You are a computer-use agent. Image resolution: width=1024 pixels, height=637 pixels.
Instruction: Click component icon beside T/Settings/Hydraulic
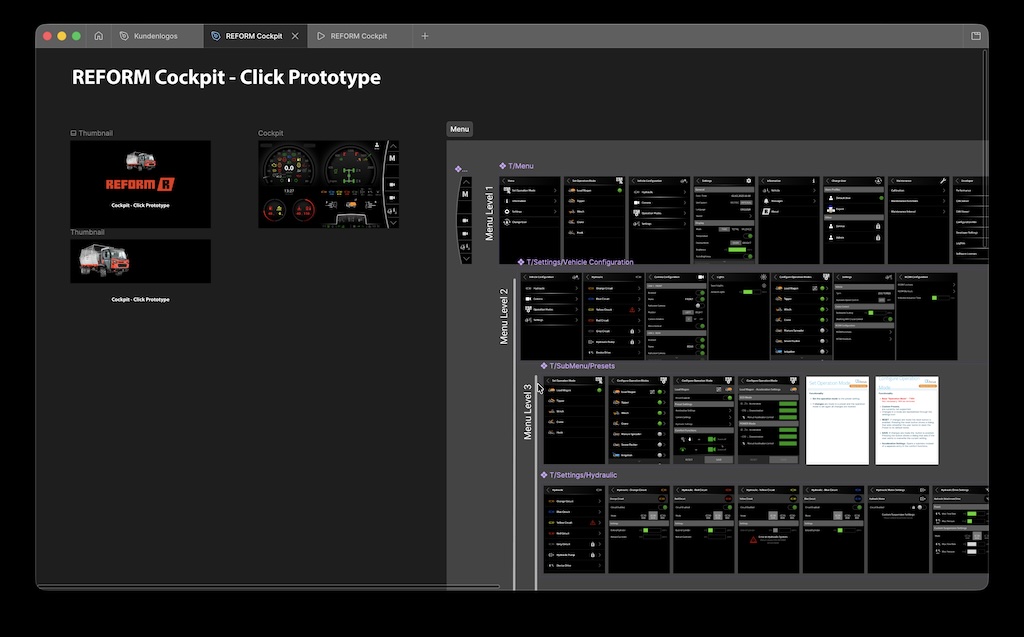coord(544,475)
